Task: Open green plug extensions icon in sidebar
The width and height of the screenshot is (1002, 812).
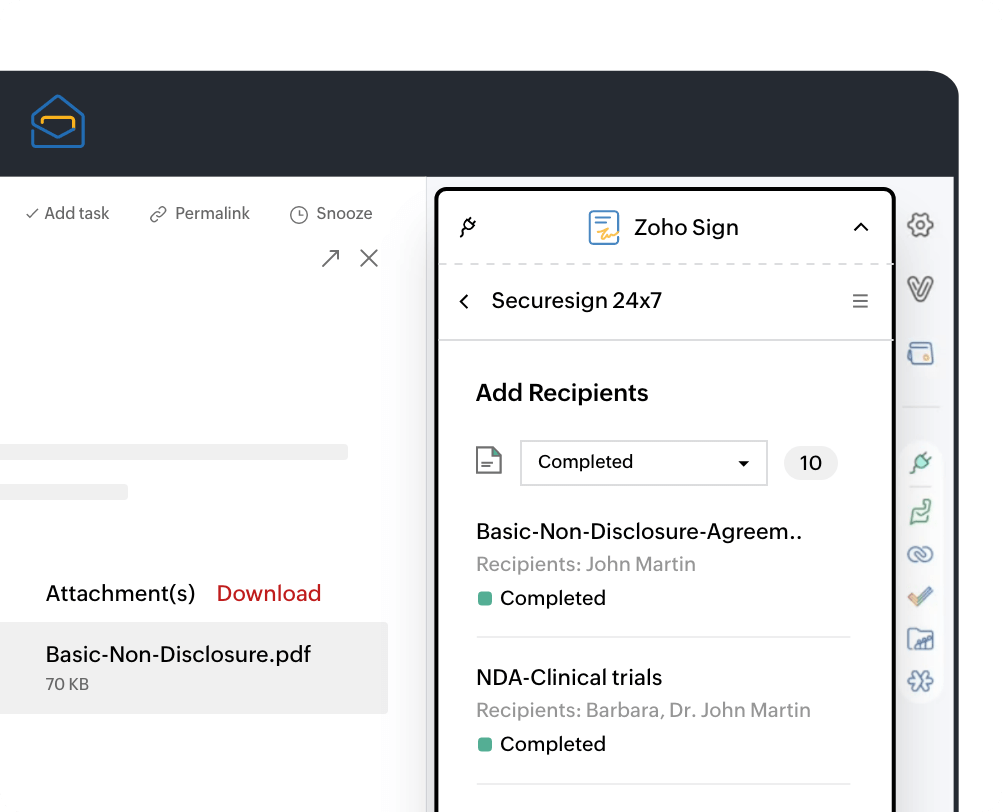Action: 920,462
